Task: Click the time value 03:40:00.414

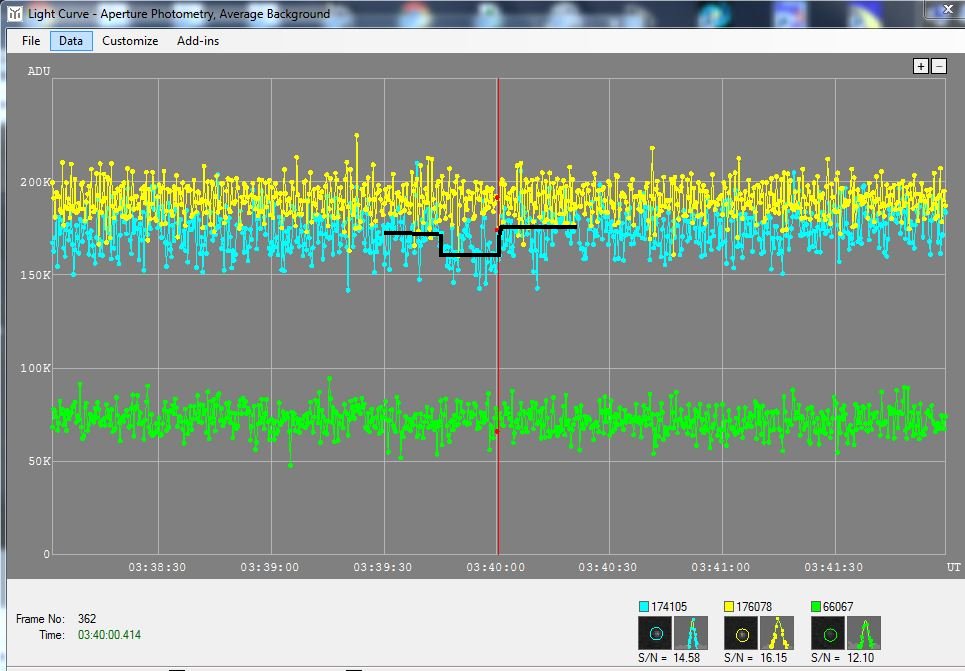Action: (x=111, y=635)
